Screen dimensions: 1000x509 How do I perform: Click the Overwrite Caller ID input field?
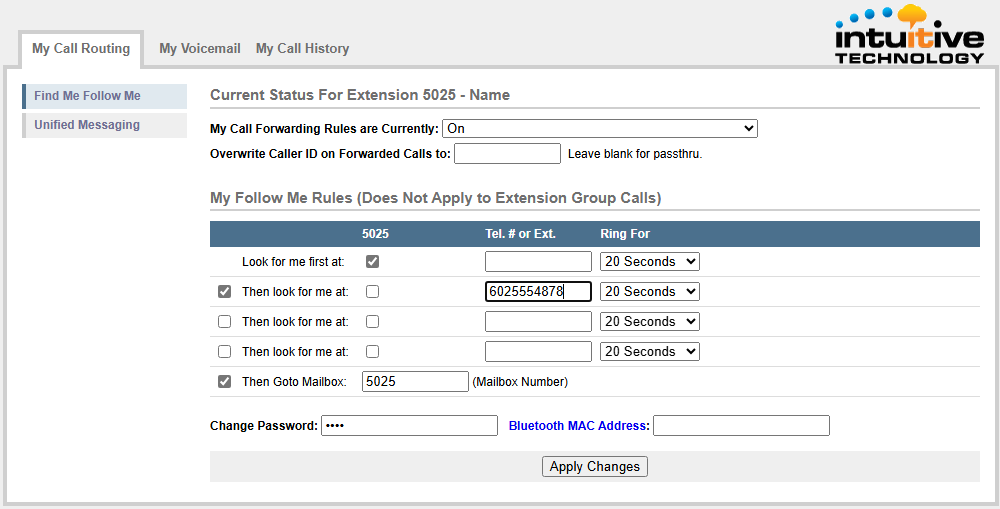pyautogui.click(x=507, y=154)
